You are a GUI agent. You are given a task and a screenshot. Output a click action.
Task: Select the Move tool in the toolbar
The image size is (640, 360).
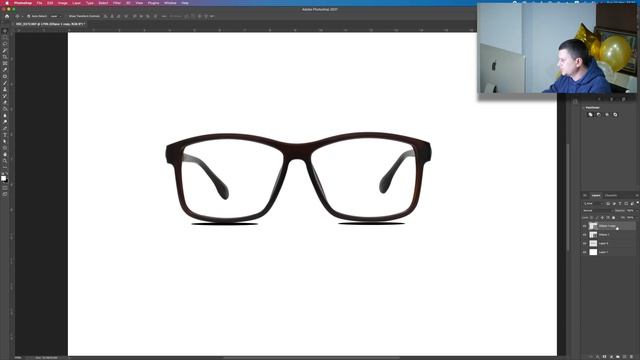pyautogui.click(x=5, y=31)
